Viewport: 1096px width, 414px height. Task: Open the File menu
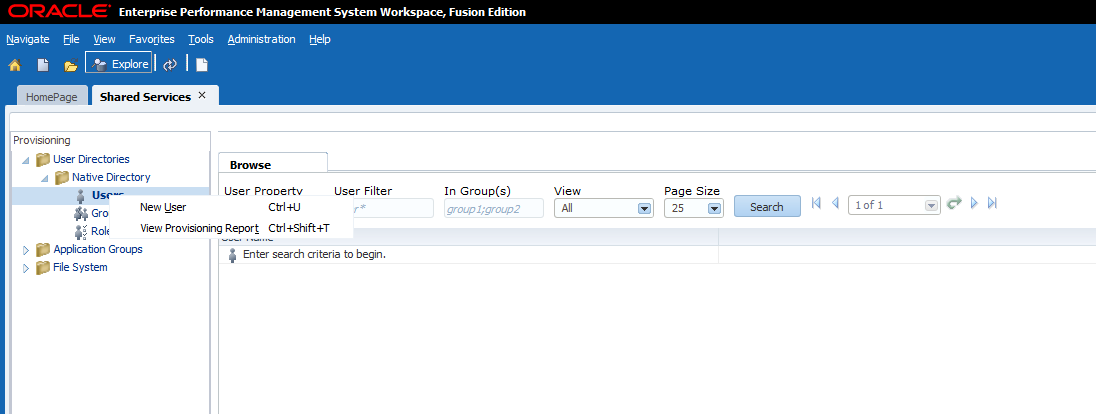[x=71, y=39]
